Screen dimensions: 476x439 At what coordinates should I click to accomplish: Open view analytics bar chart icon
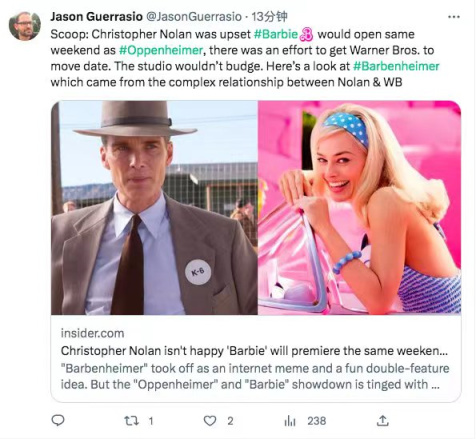coord(290,421)
